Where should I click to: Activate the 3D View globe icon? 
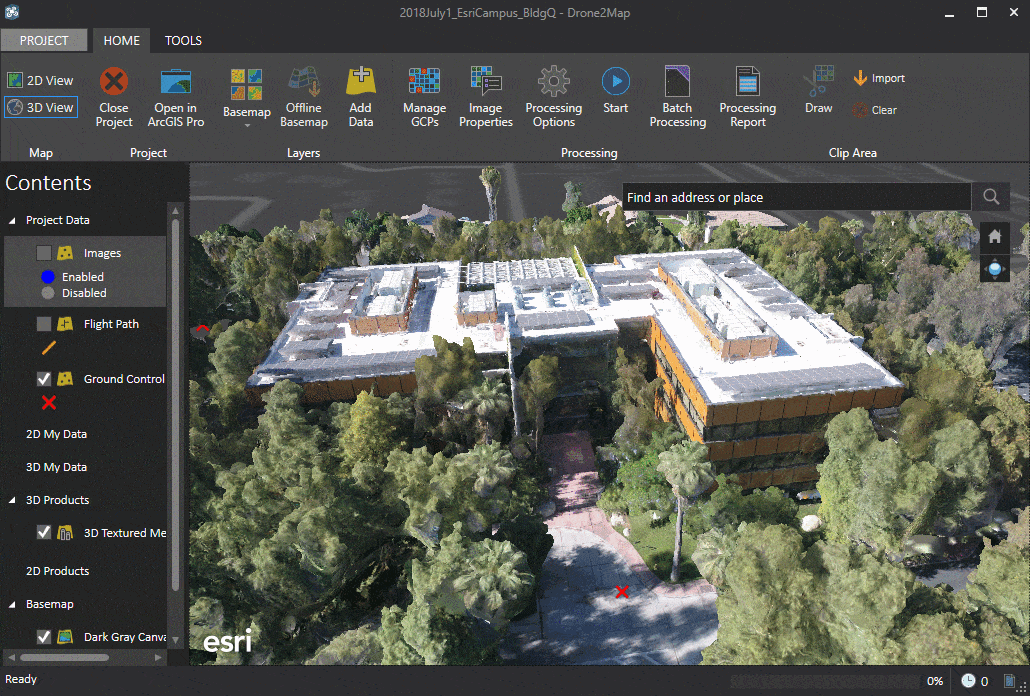pos(15,108)
